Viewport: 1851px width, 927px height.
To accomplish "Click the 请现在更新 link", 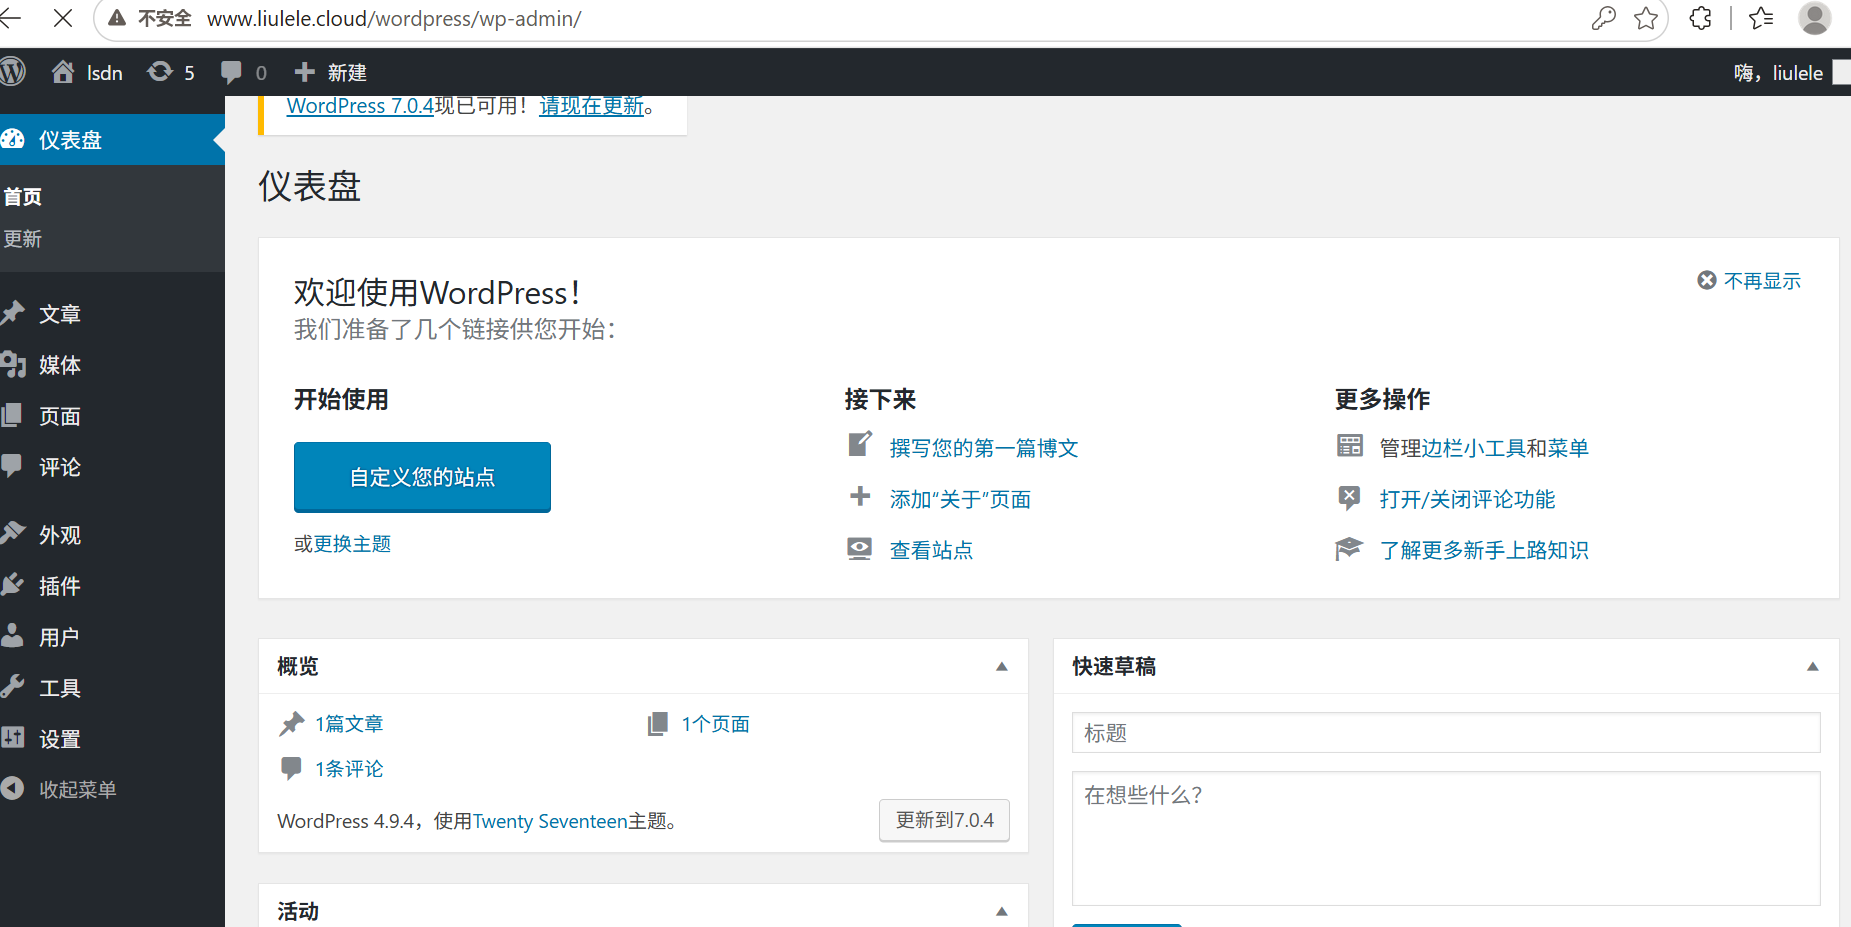I will (x=592, y=106).
